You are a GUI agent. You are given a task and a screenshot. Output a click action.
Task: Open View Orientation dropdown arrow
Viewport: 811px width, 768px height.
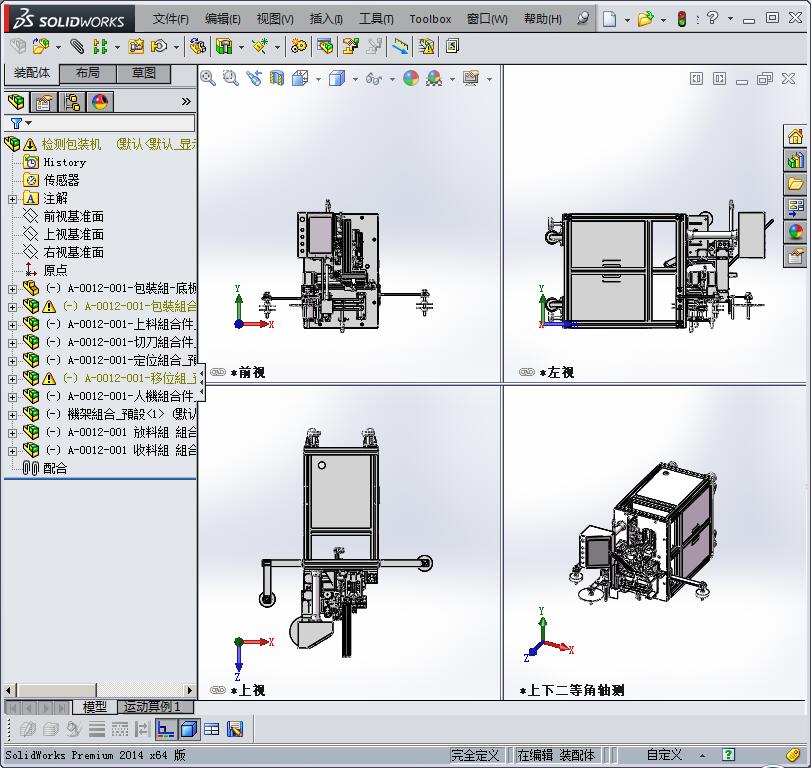(318, 79)
